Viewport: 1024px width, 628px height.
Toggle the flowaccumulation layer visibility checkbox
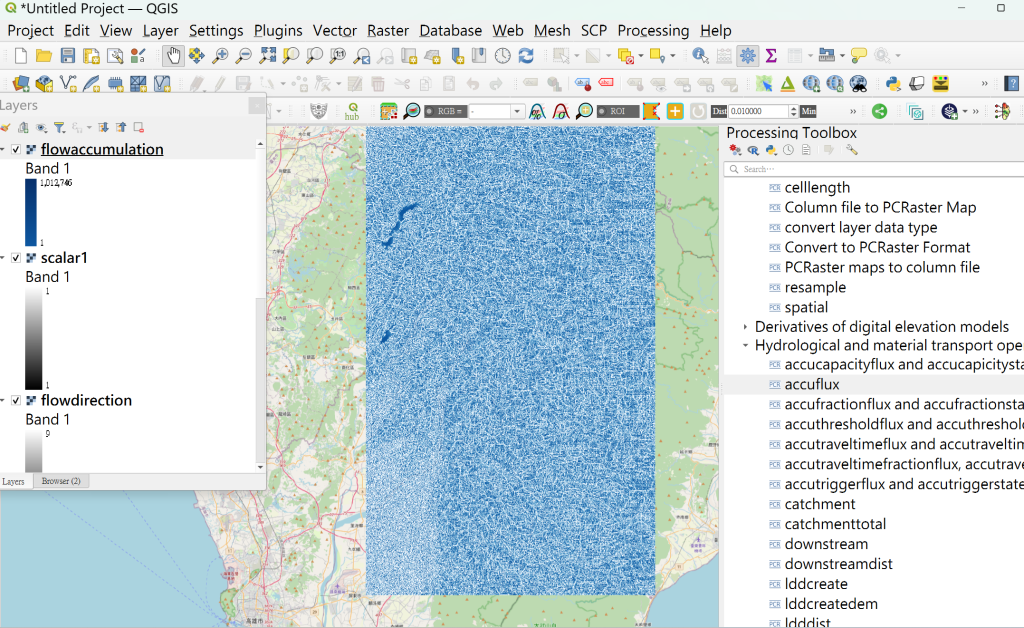click(16, 149)
